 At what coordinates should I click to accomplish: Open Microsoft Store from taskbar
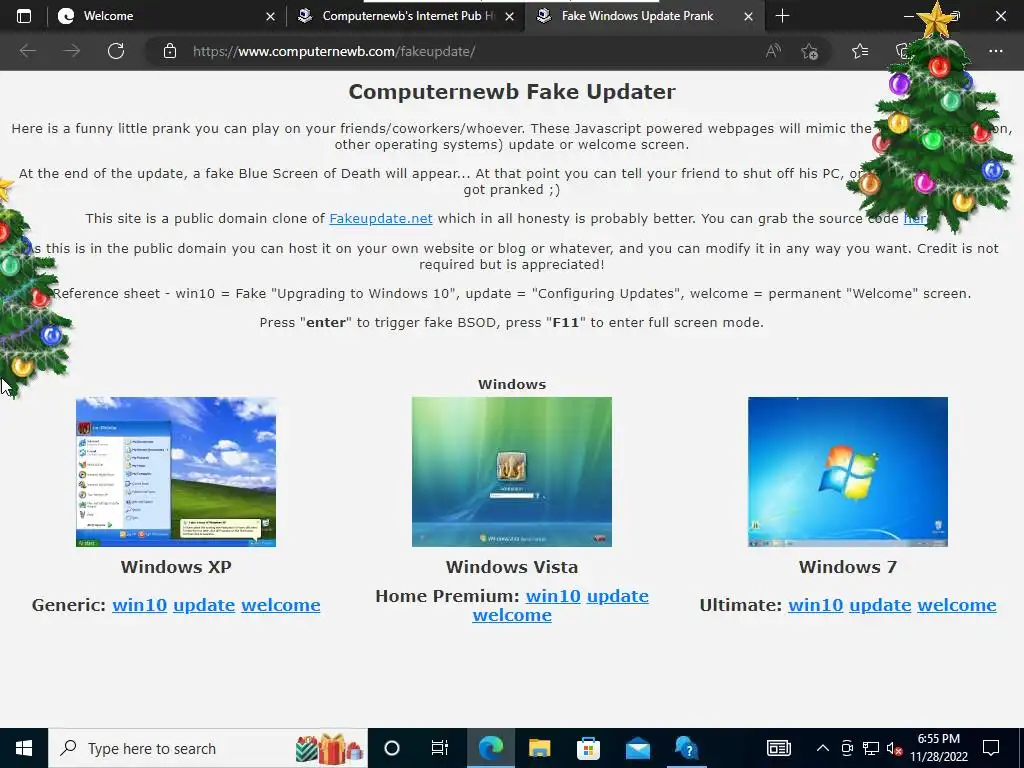[588, 748]
